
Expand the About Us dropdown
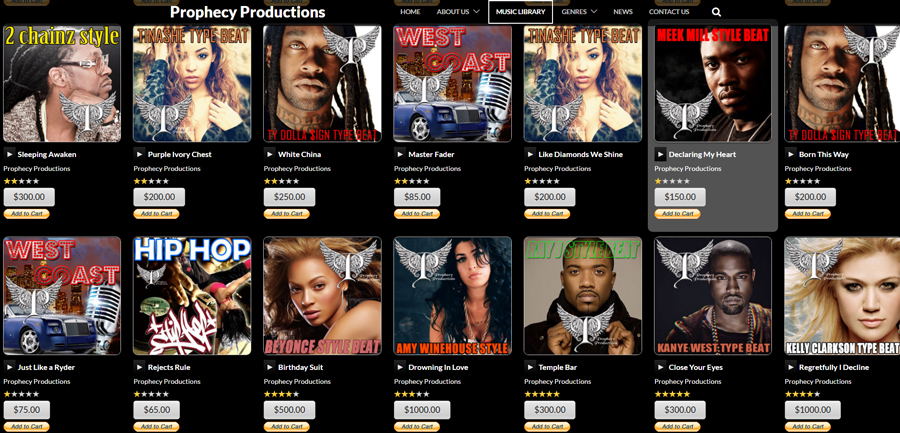457,11
